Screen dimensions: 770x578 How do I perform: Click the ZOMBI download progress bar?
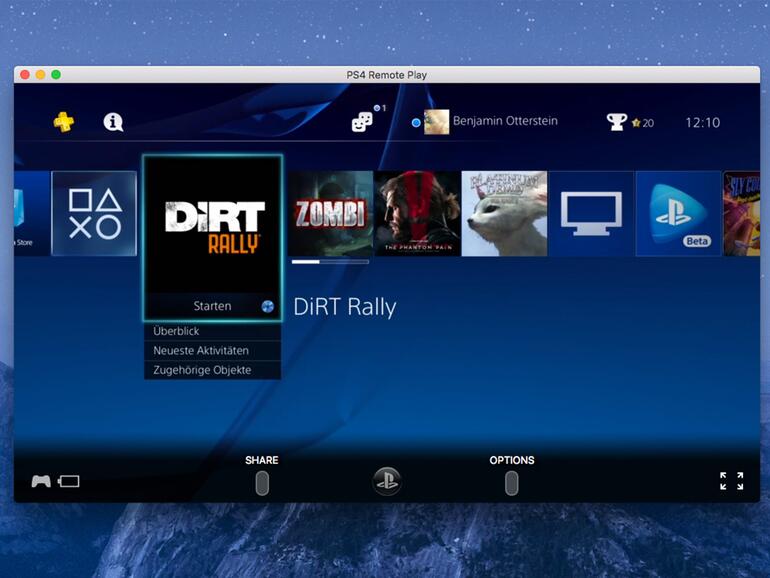coord(330,262)
